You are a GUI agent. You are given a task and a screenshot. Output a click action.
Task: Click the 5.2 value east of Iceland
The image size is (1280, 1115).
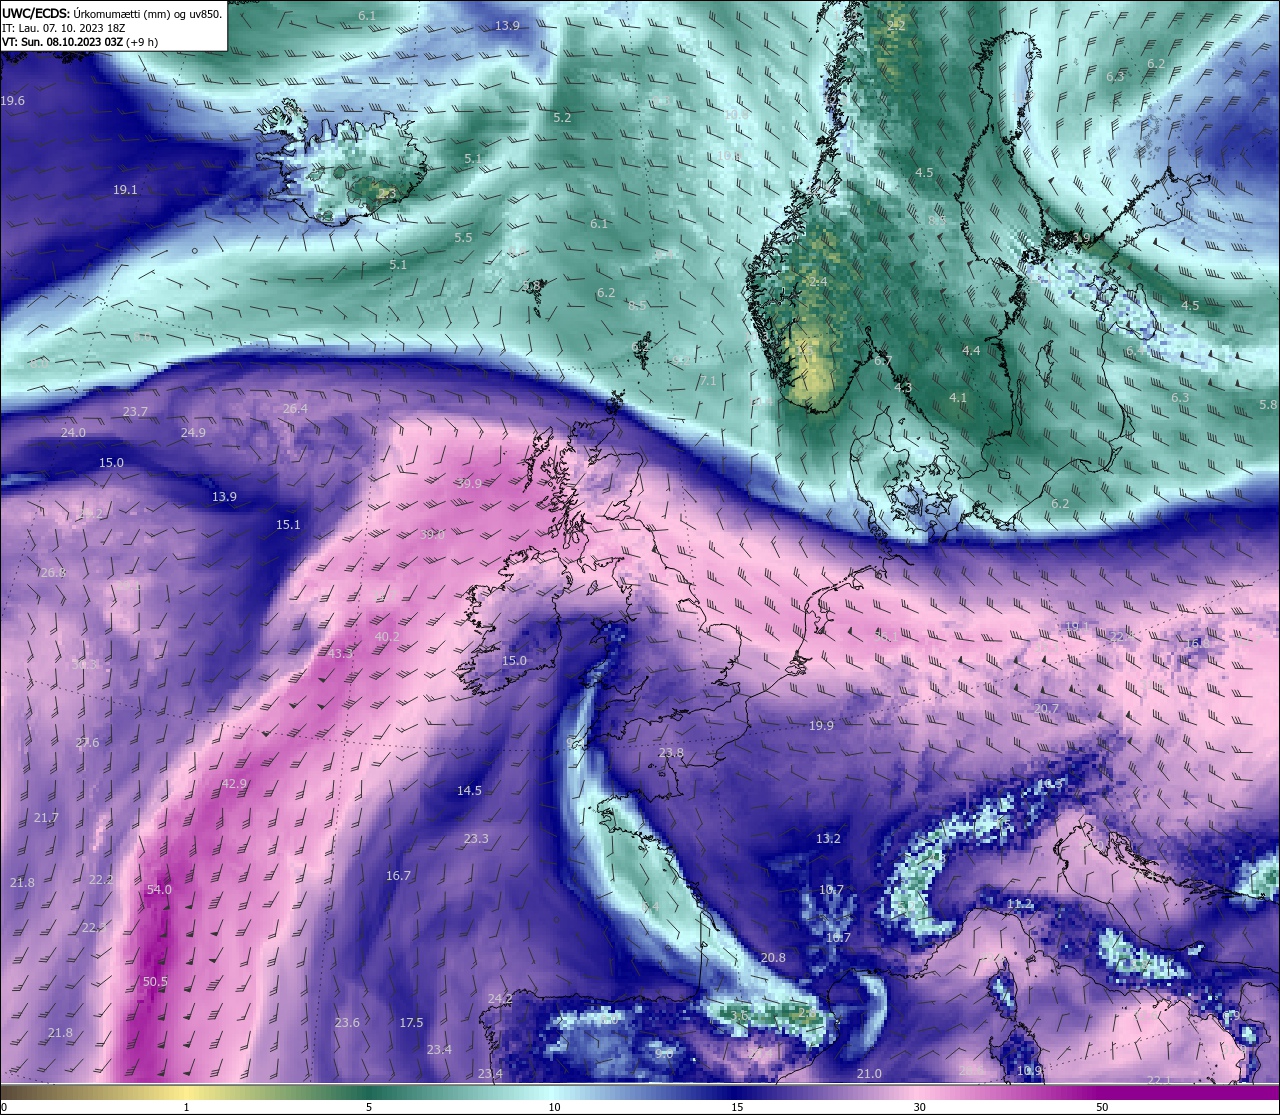click(562, 118)
